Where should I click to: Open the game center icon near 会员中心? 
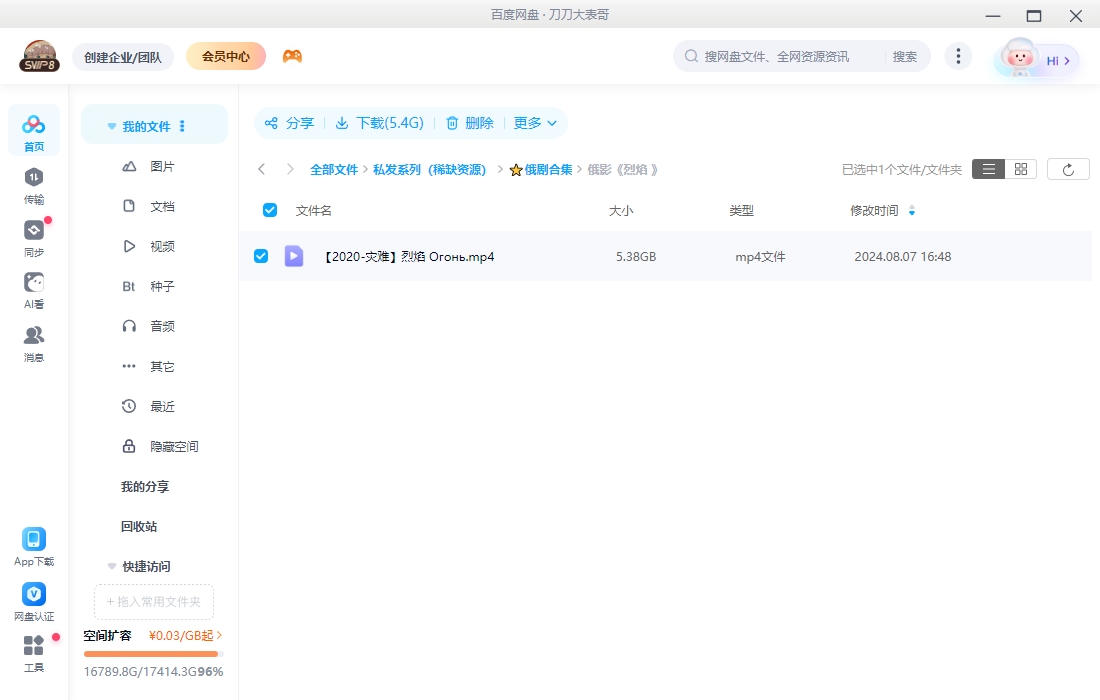point(292,56)
